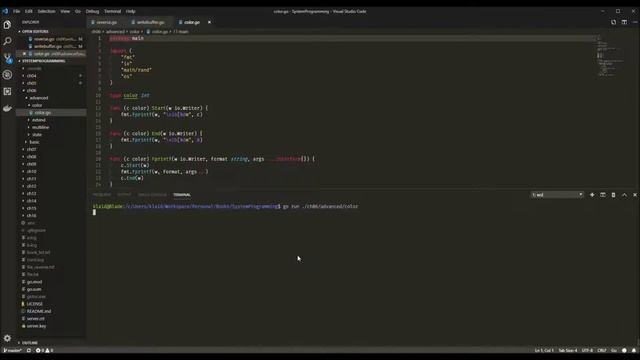Click Tab Size 4 in status bar

pos(568,350)
